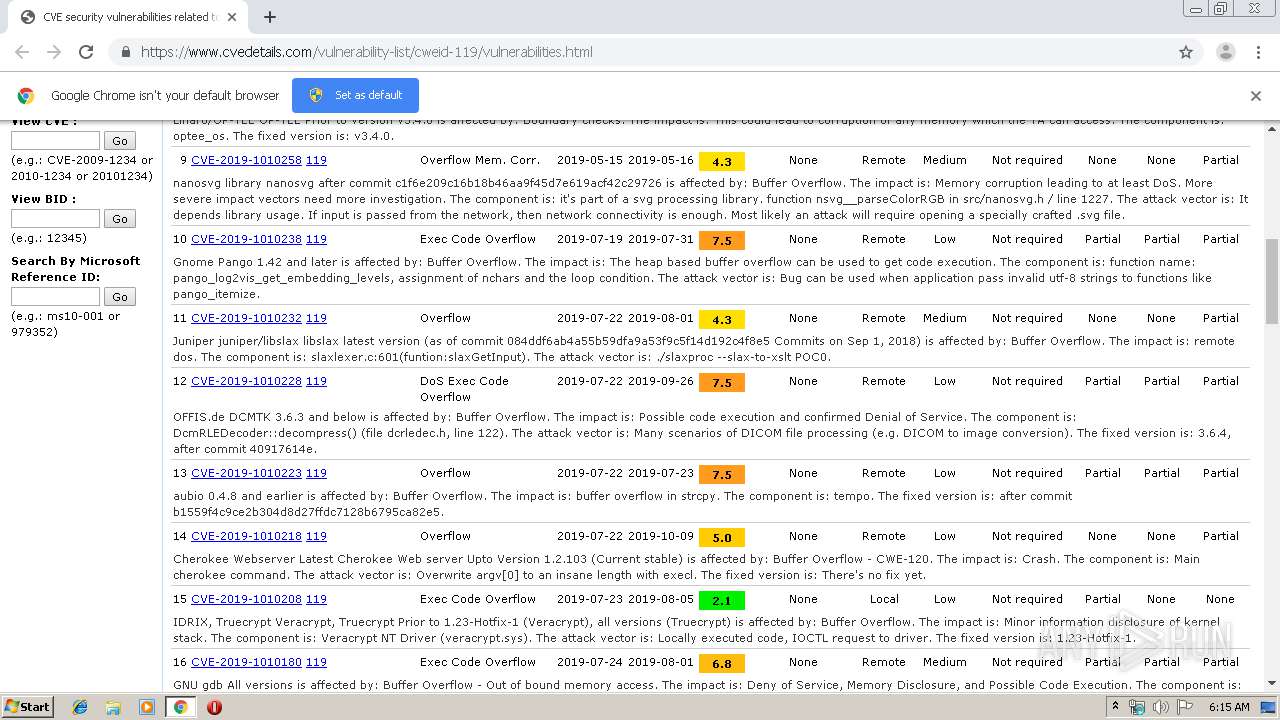This screenshot has width=1280, height=720.
Task: Open link CVE-2019-1010232
Action: tap(246, 318)
